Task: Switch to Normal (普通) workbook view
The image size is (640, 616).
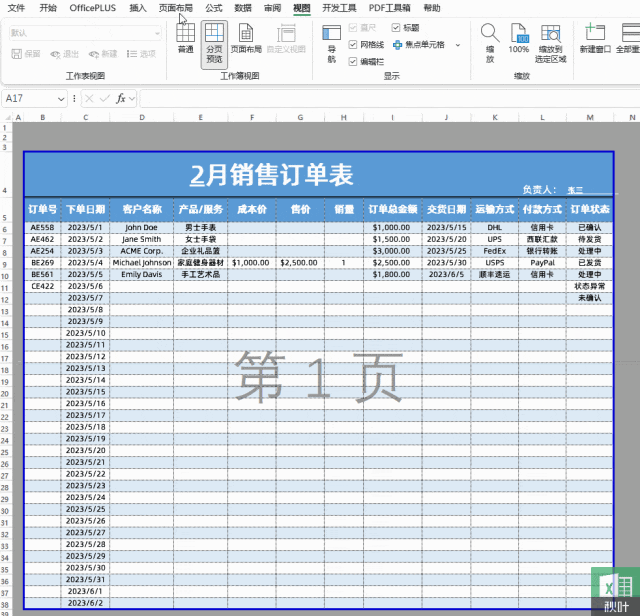Action: click(185, 39)
